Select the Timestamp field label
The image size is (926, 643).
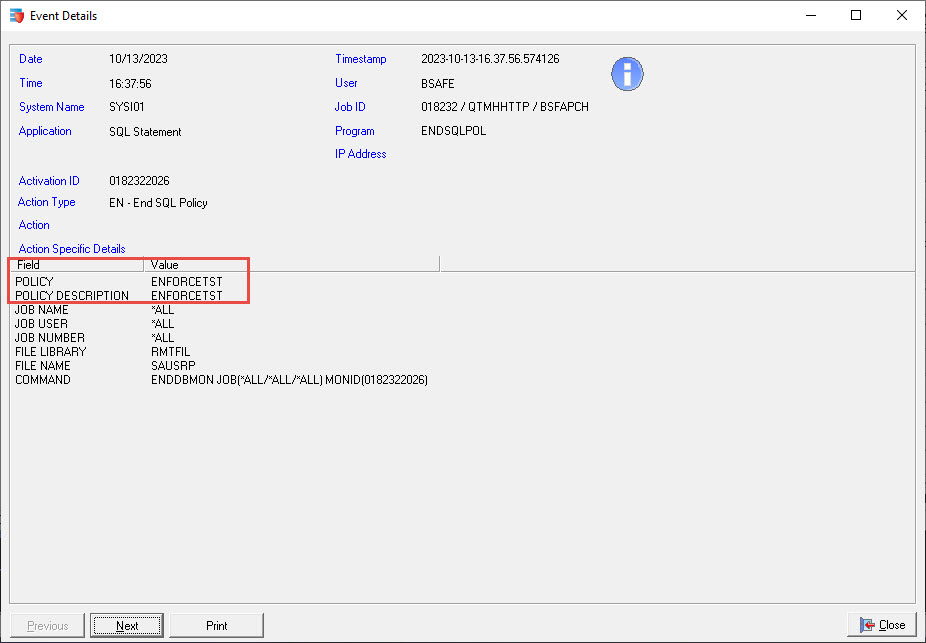pos(359,58)
